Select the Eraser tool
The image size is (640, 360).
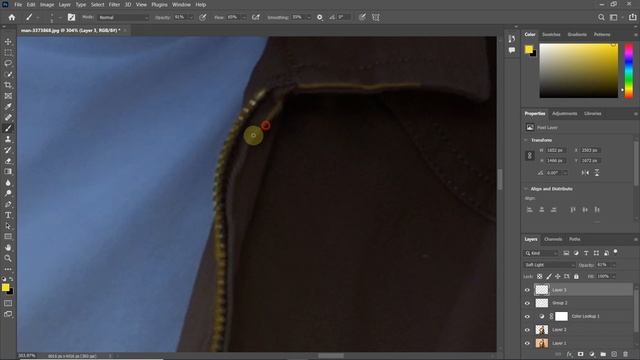(8, 161)
